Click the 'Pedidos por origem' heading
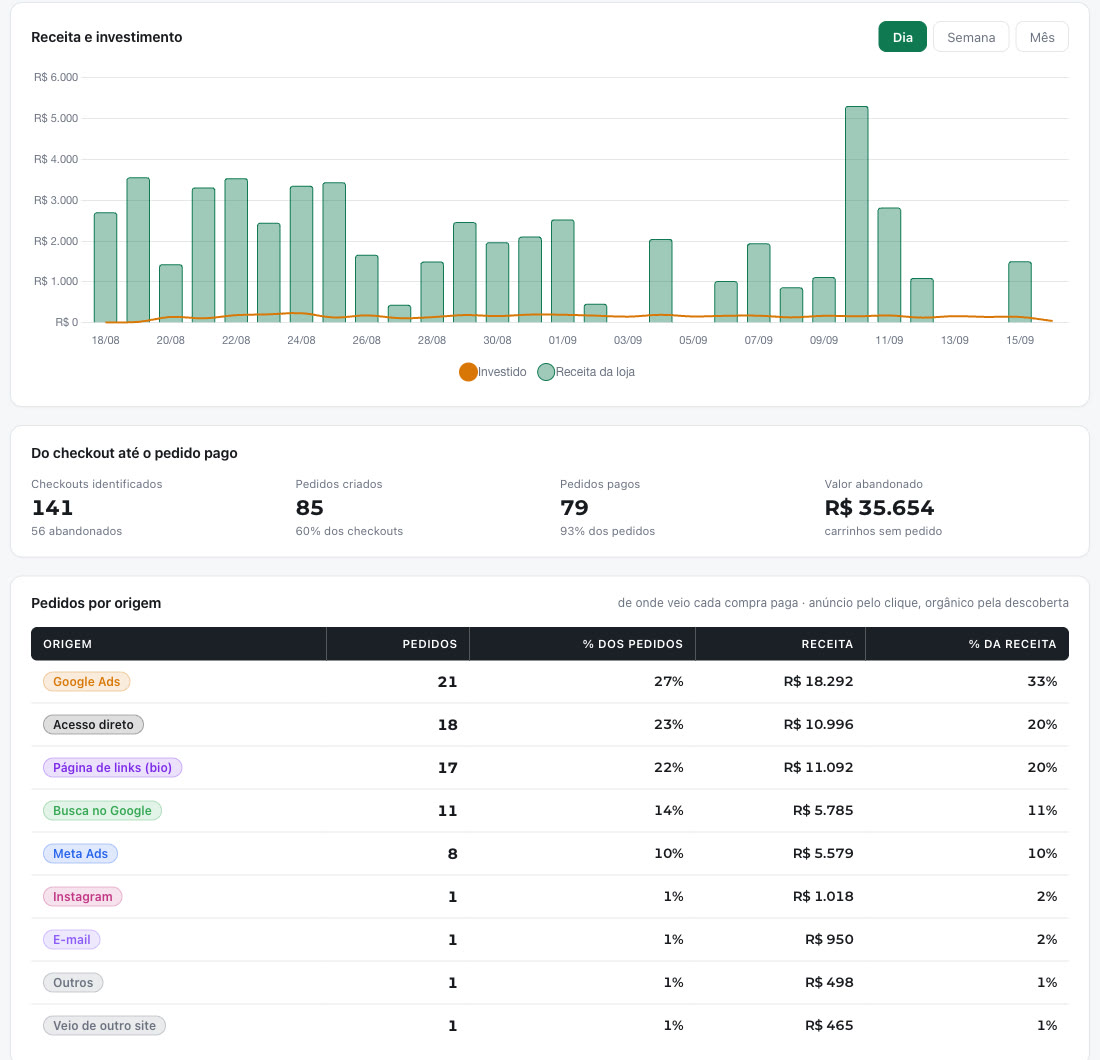This screenshot has height=1060, width=1100. [96, 603]
